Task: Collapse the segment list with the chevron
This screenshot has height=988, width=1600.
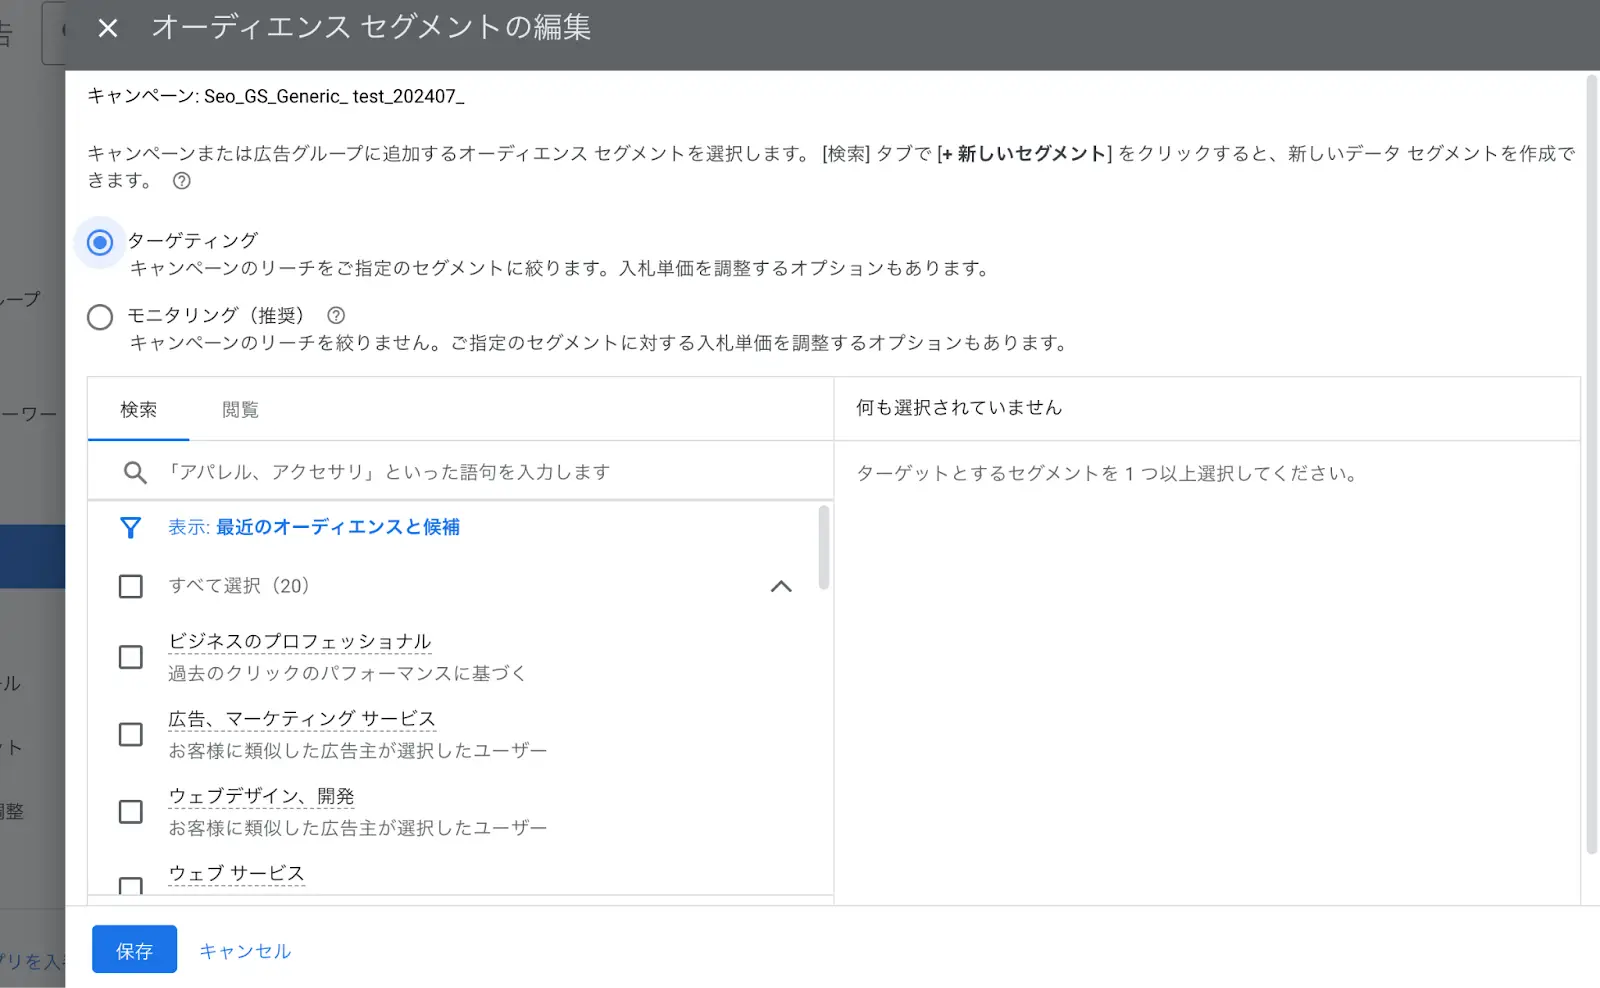Action: [782, 586]
